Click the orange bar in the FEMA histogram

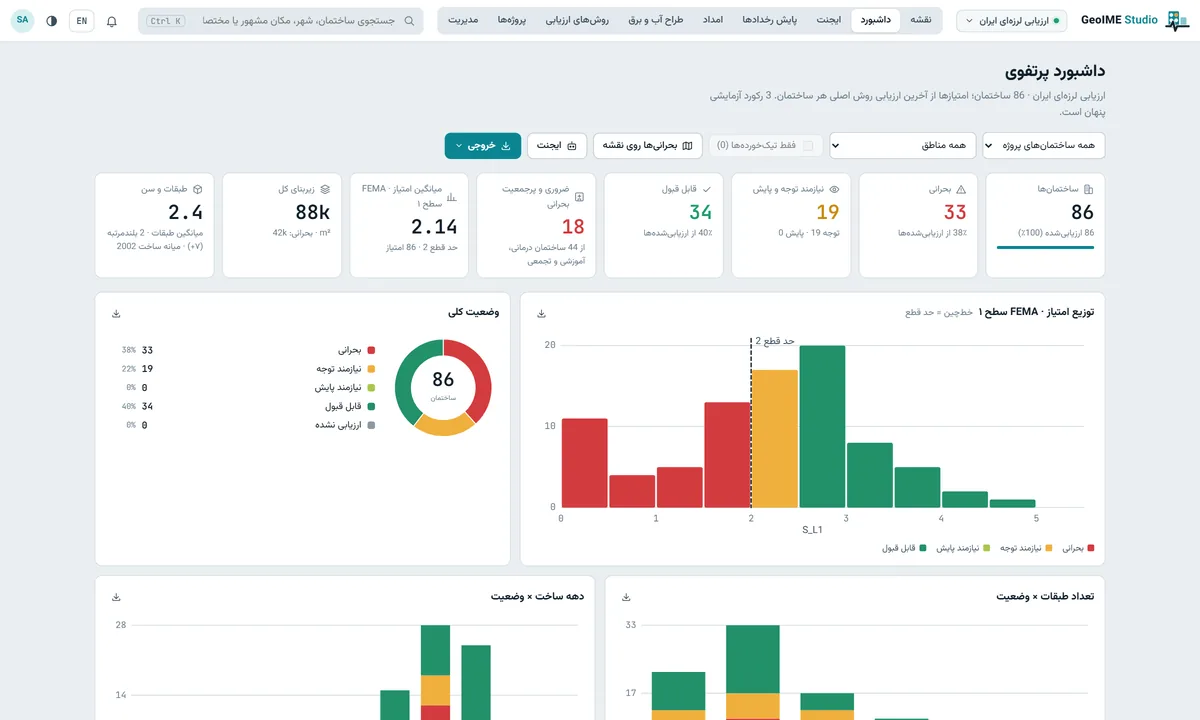click(775, 438)
